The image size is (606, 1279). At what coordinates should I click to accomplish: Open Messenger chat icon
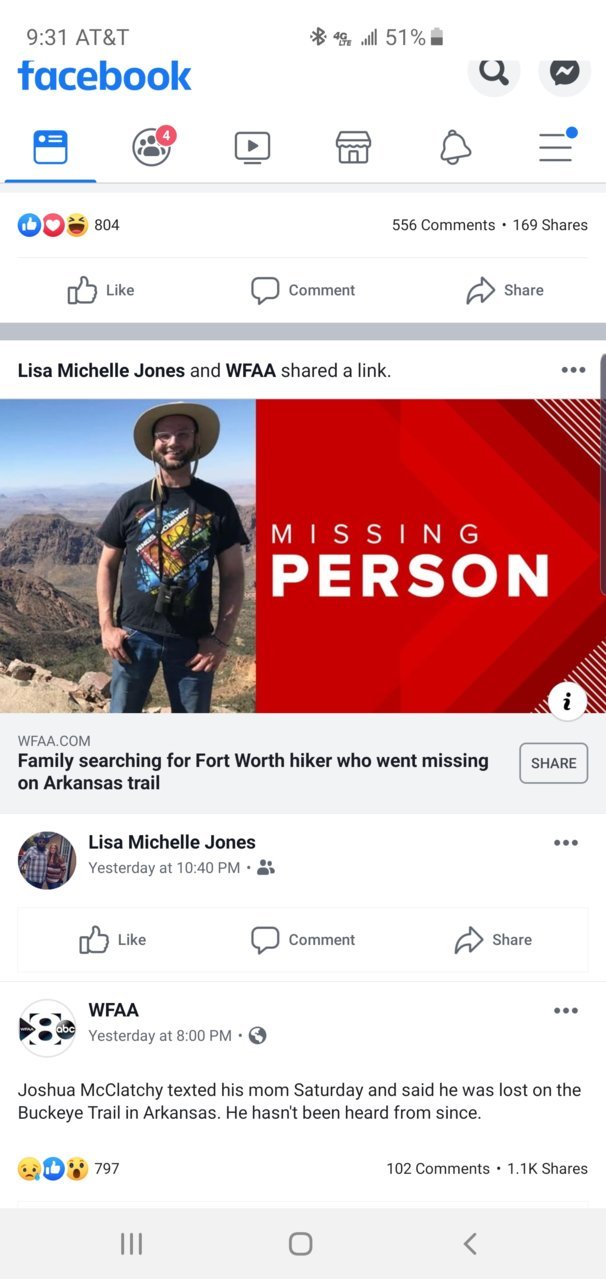point(565,73)
